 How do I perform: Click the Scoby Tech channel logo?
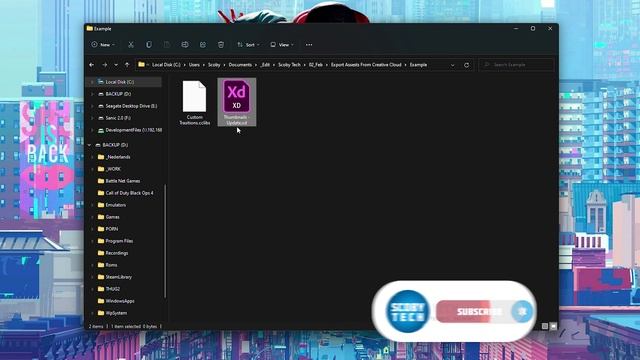[x=408, y=311]
